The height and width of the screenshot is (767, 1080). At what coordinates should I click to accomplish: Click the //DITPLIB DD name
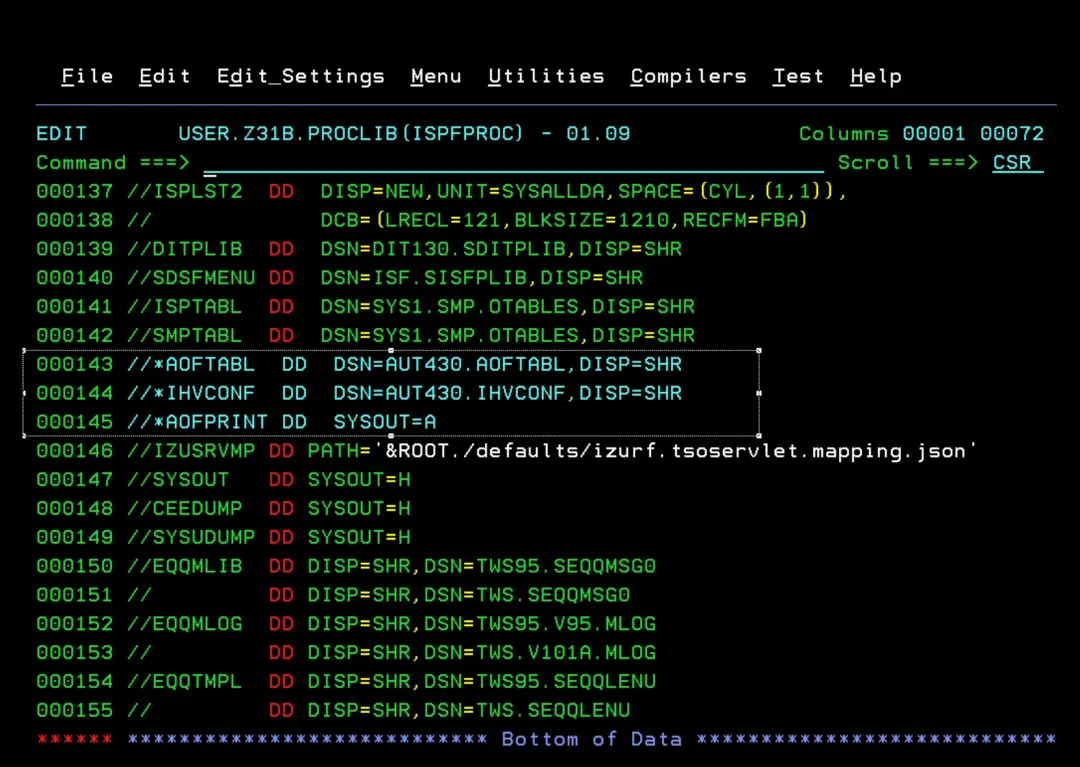[185, 249]
